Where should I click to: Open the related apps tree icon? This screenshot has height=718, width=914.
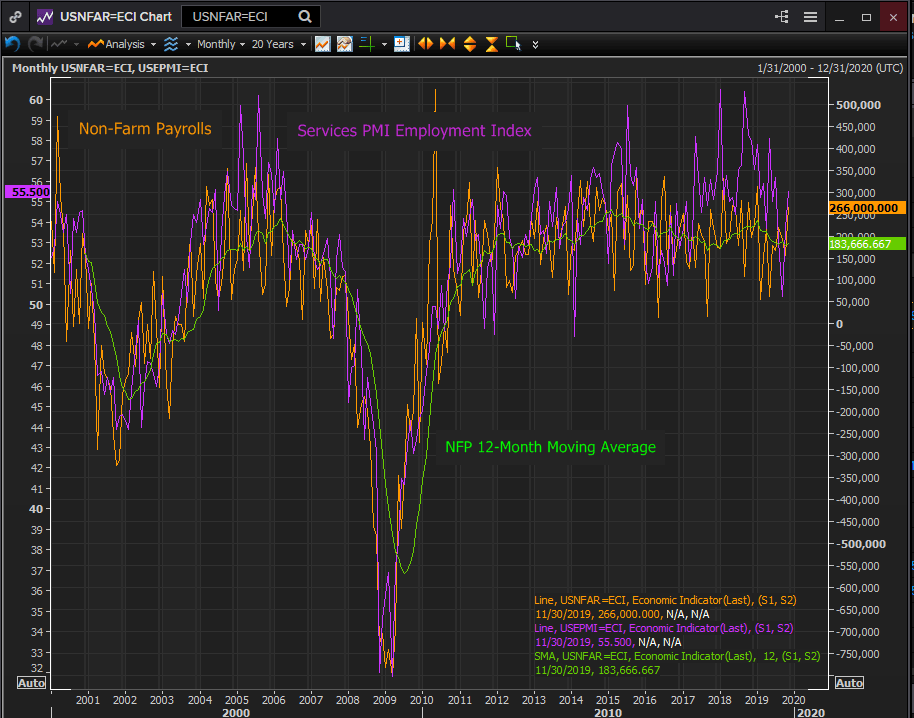point(782,17)
